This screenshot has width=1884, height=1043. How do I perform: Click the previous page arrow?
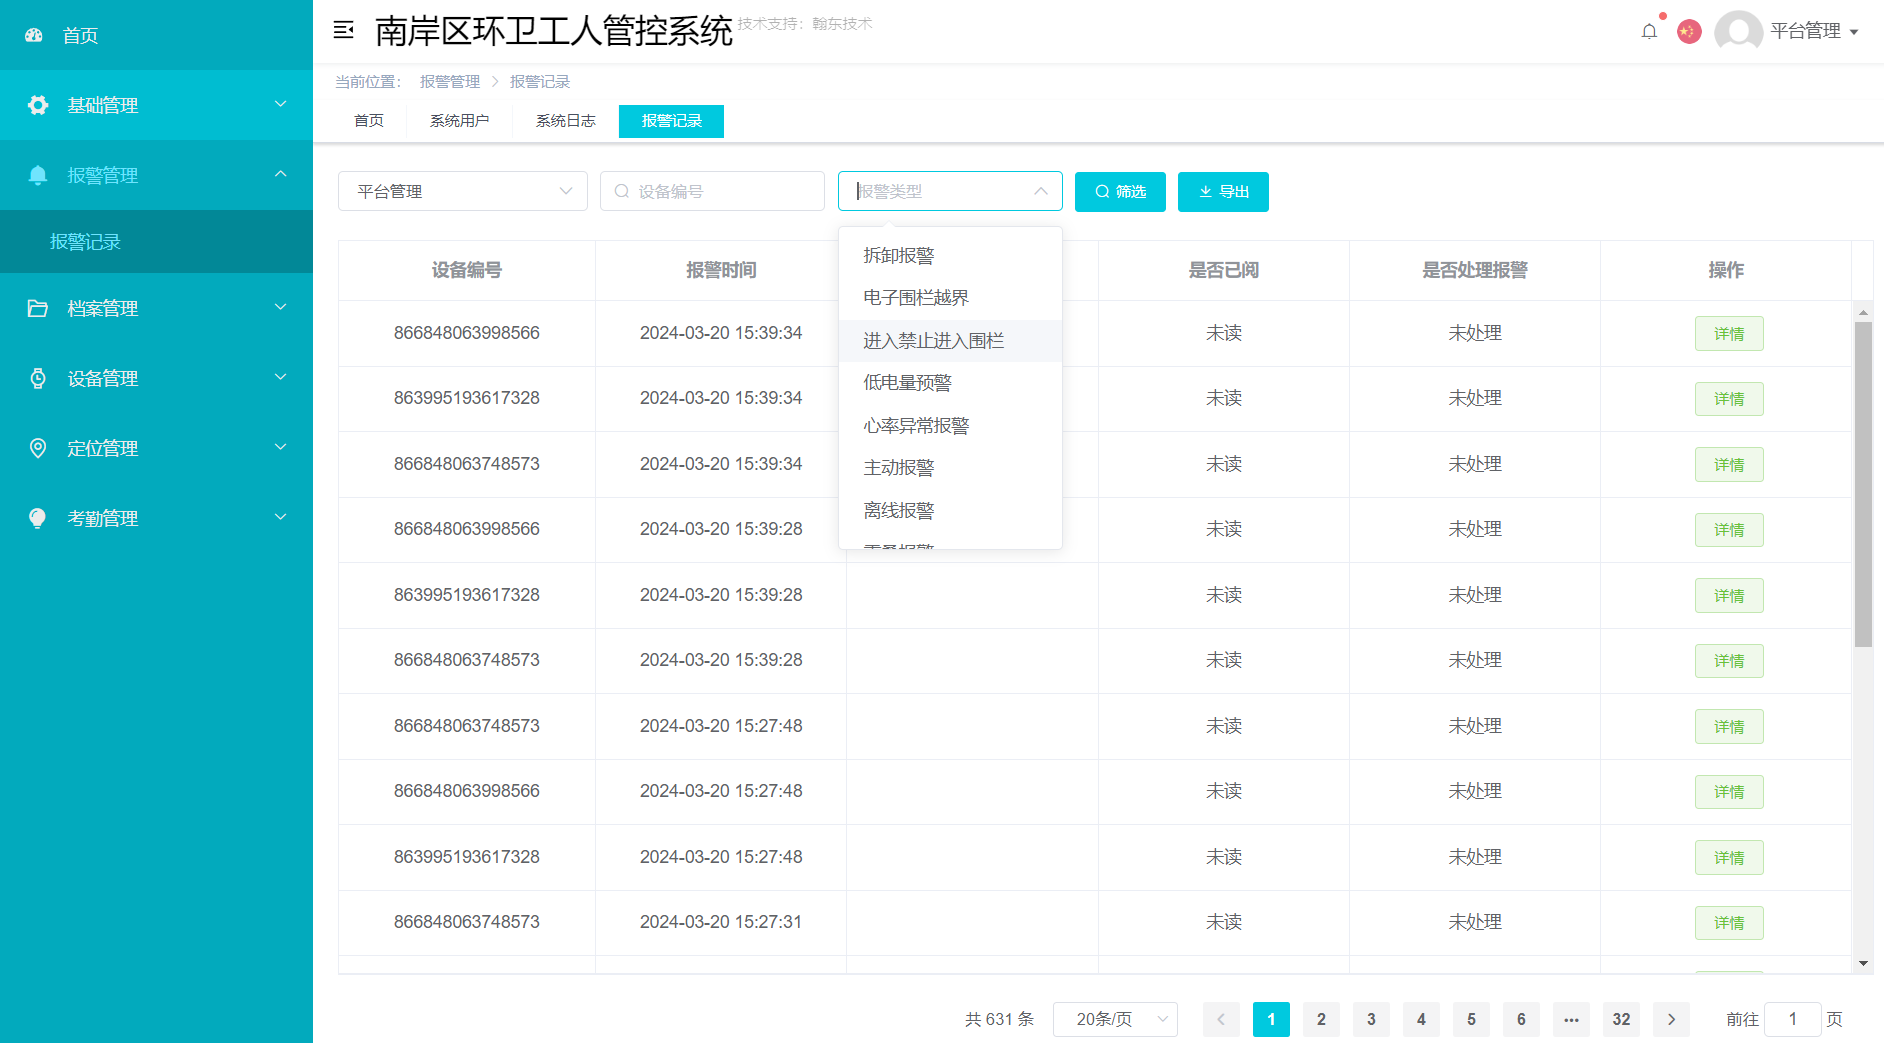1221,1019
